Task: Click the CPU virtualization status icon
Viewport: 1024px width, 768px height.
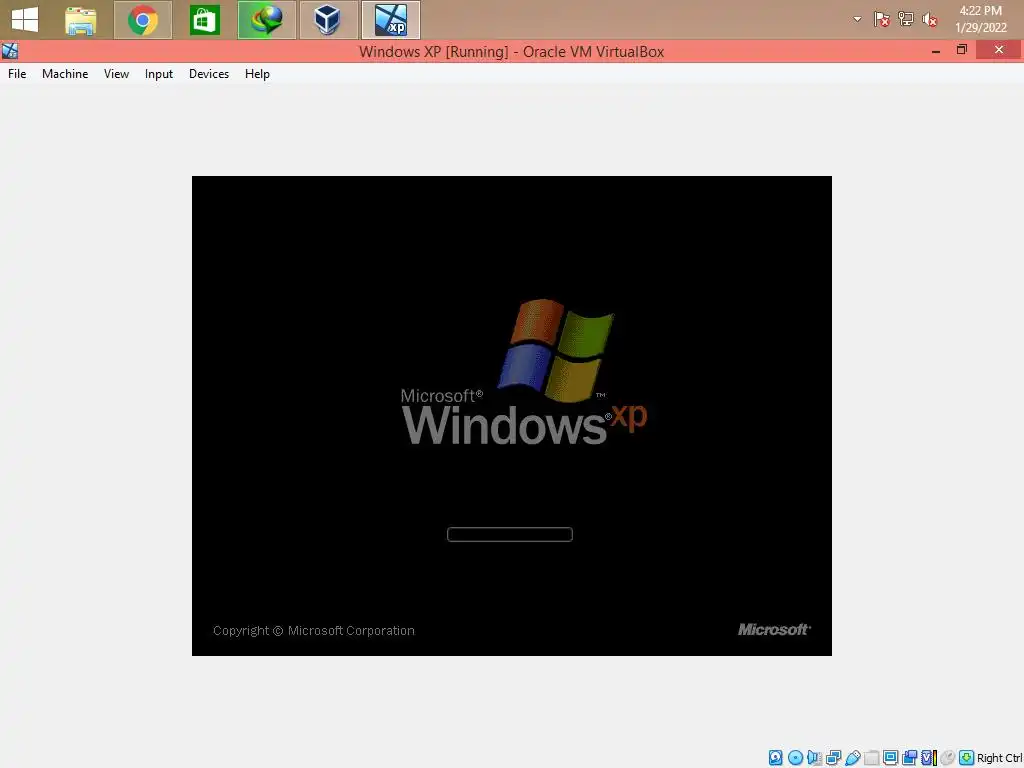Action: pyautogui.click(x=929, y=758)
